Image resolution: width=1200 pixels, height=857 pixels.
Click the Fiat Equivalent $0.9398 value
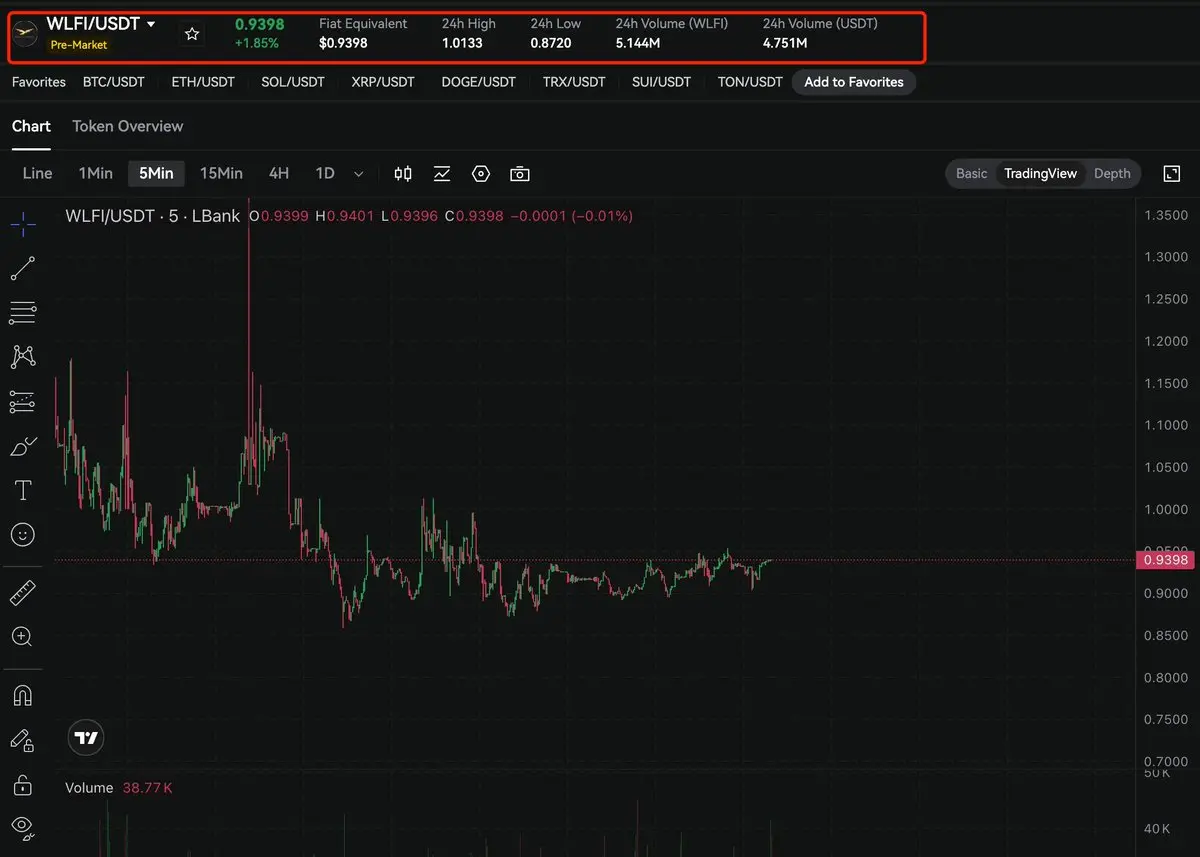click(343, 43)
